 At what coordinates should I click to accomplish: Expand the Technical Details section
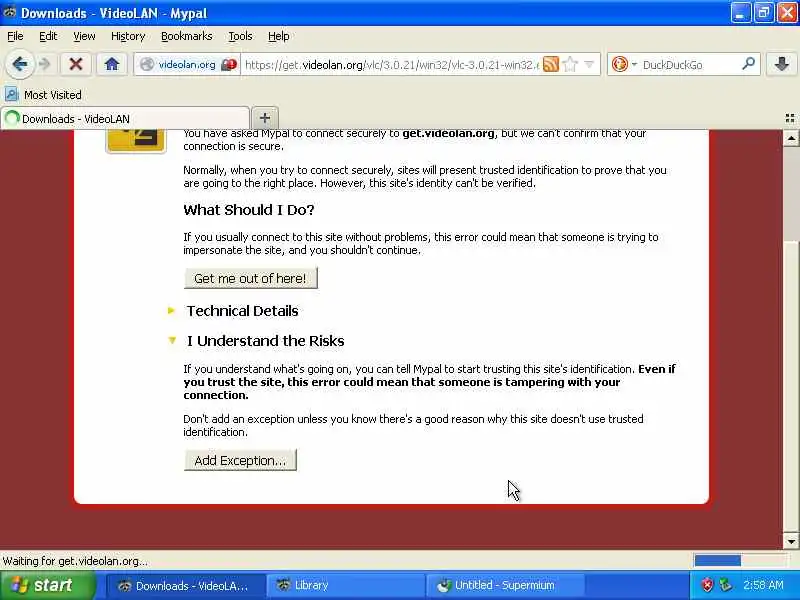pos(242,311)
